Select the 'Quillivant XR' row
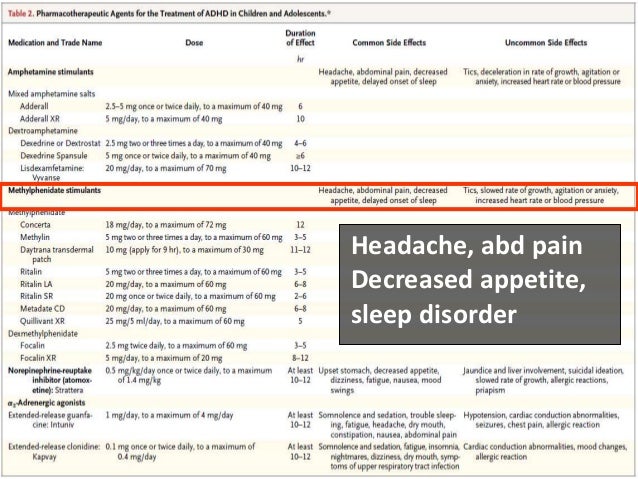 (x=42, y=321)
